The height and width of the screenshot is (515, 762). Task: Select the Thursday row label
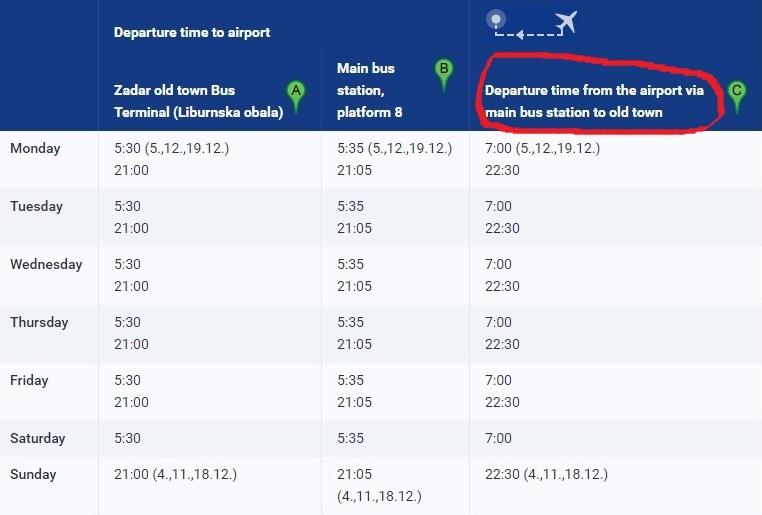[x=39, y=322]
